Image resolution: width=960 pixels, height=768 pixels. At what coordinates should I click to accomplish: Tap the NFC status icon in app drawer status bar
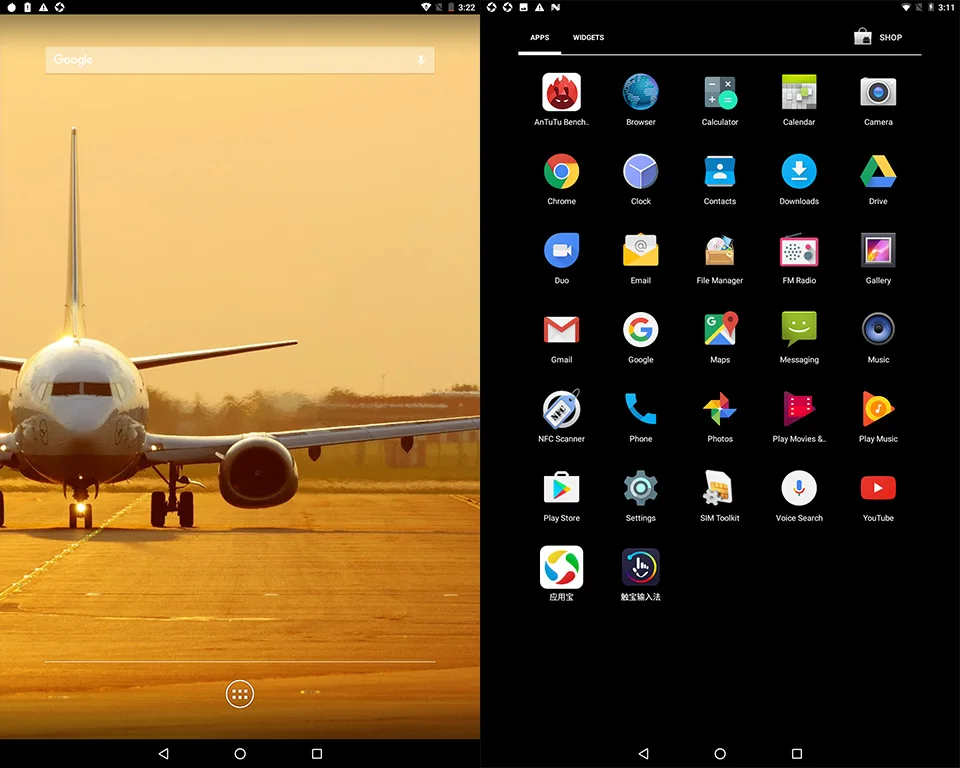(x=555, y=7)
